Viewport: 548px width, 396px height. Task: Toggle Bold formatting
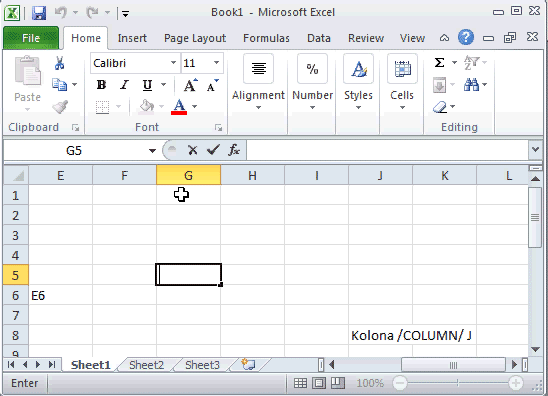[x=101, y=85]
